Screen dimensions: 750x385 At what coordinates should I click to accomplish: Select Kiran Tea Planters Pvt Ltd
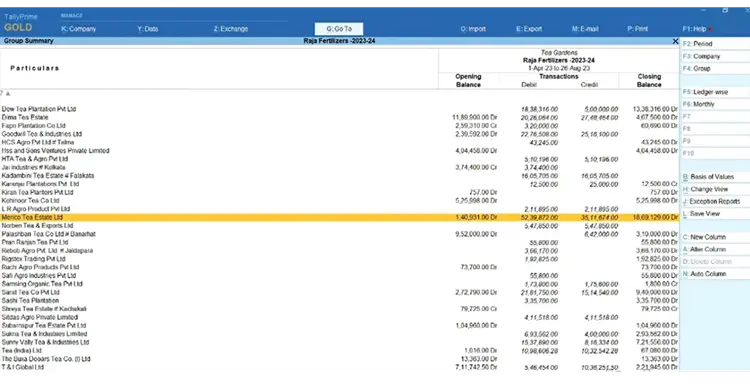click(37, 192)
